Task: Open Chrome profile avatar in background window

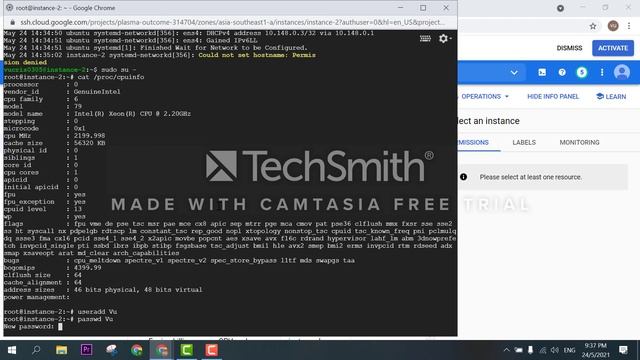Action: 613,26
